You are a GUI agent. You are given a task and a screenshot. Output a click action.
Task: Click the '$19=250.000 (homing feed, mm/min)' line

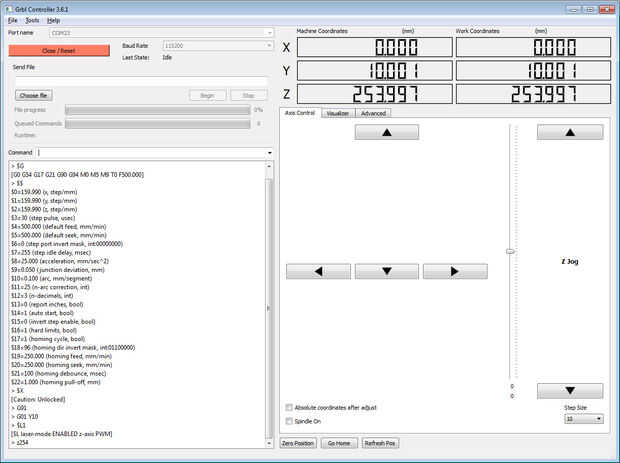tap(61, 356)
